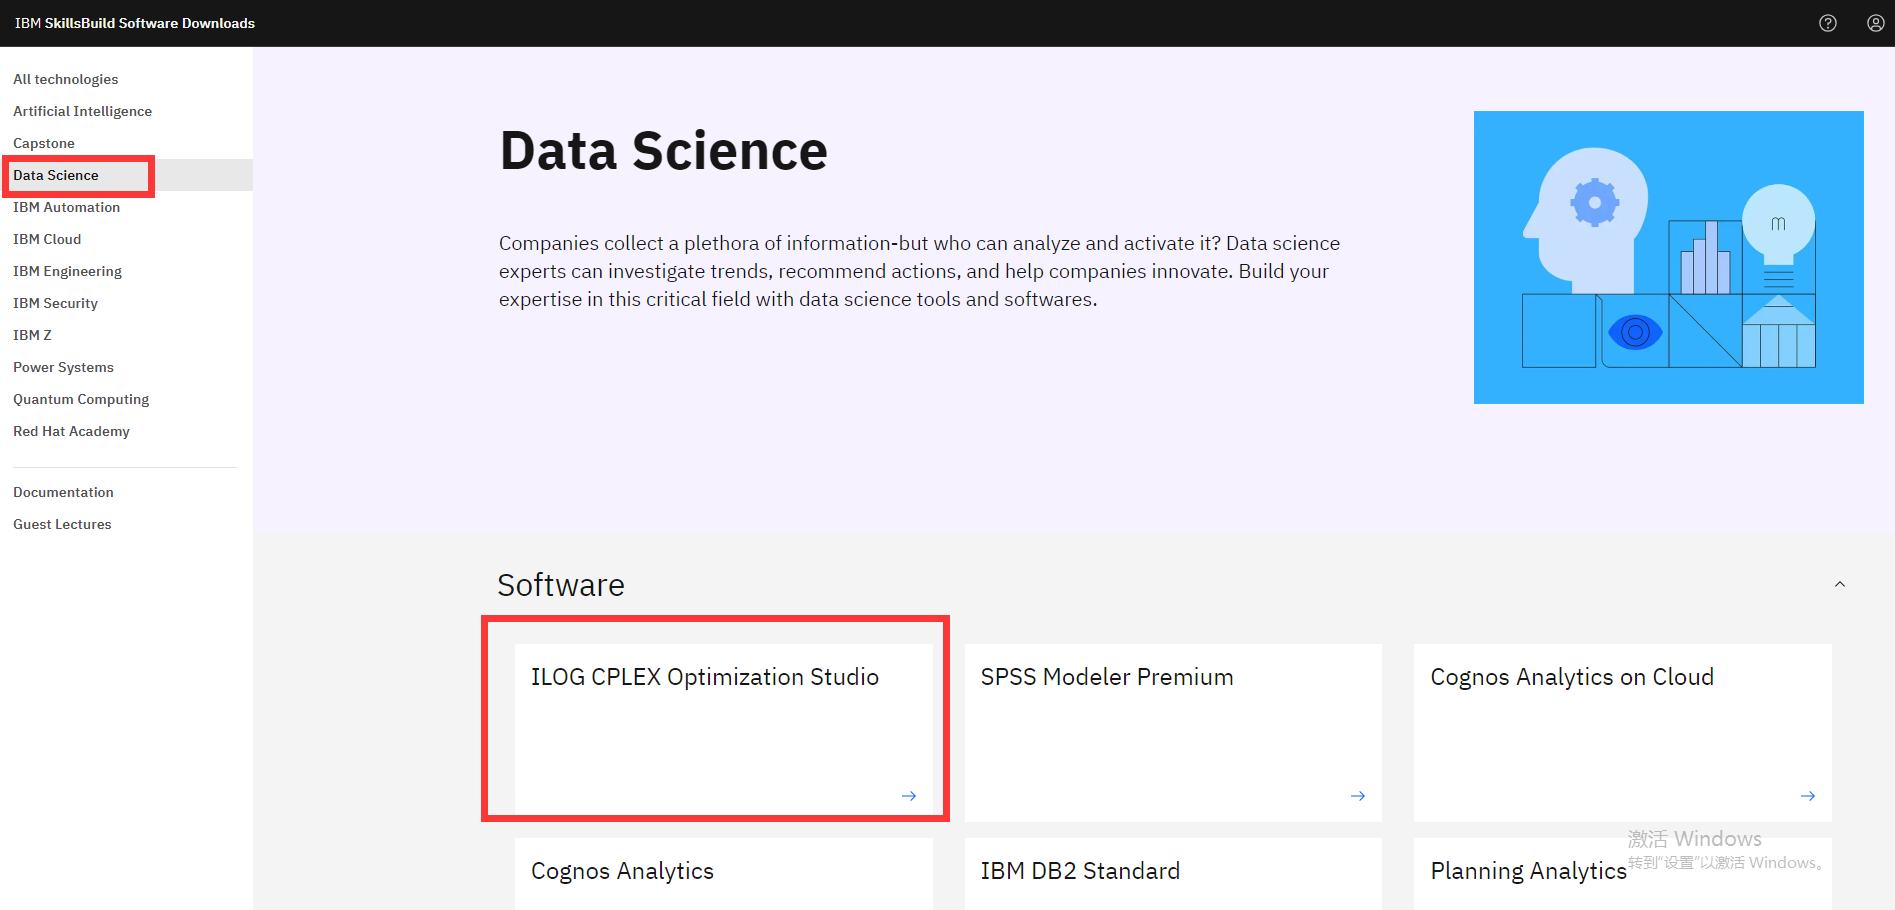The image size is (1895, 910).
Task: Open IBM Cloud category
Action: [x=47, y=239]
